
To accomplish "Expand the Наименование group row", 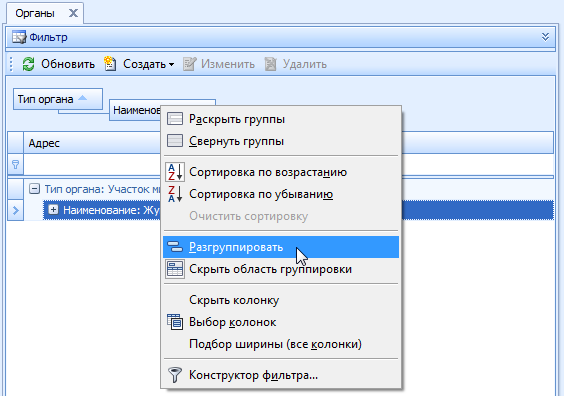I will point(53,210).
